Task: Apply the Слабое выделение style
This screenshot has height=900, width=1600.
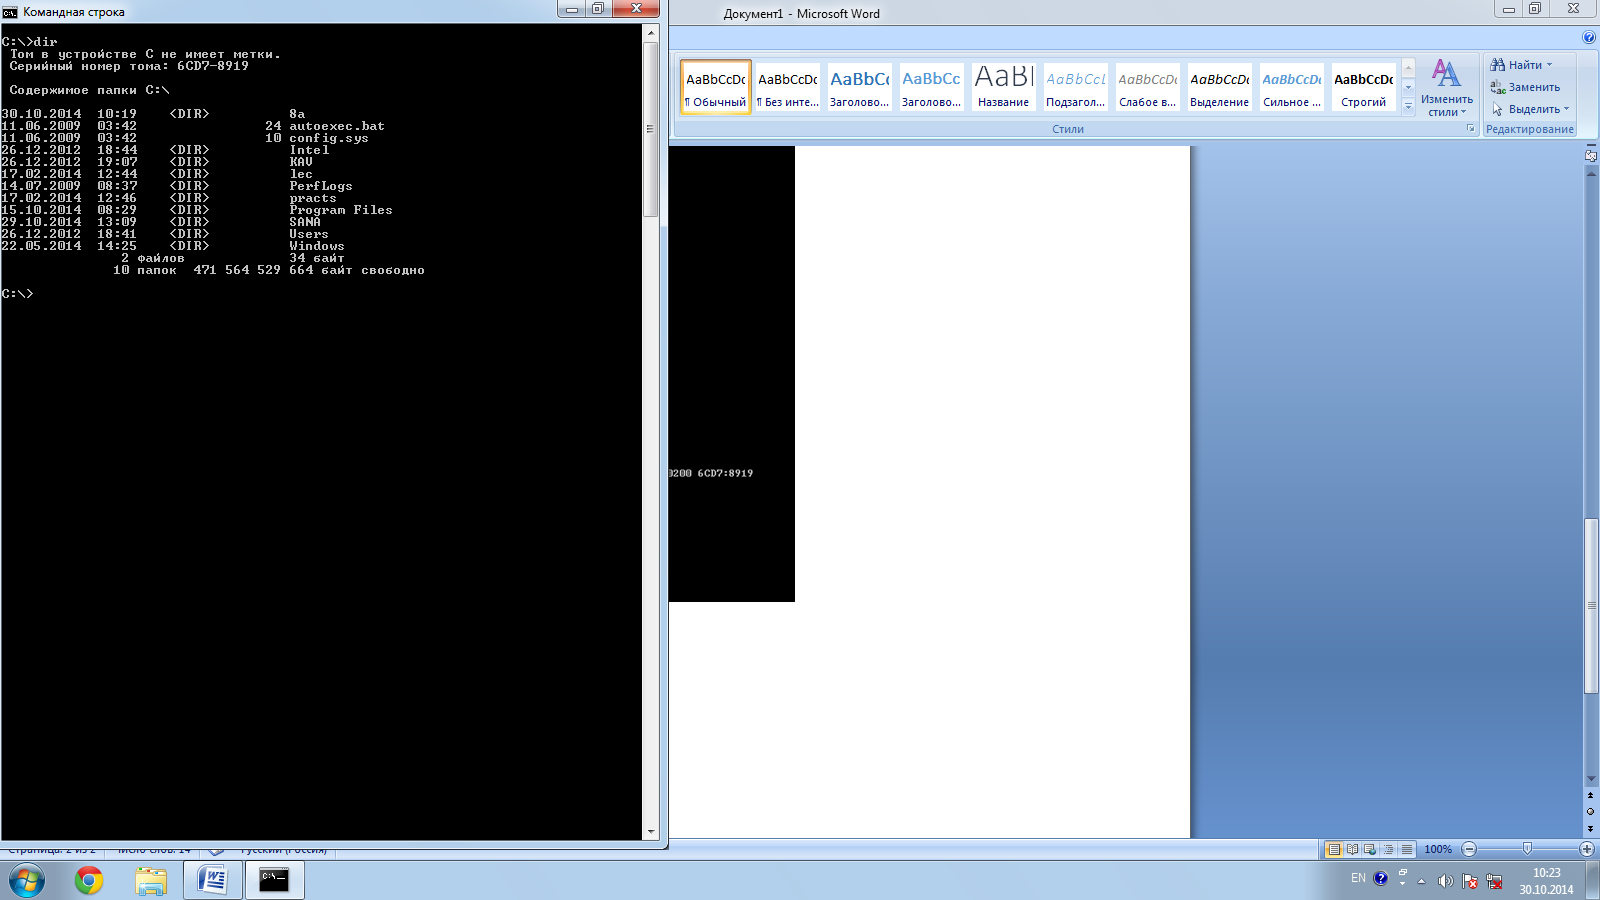Action: point(1147,87)
